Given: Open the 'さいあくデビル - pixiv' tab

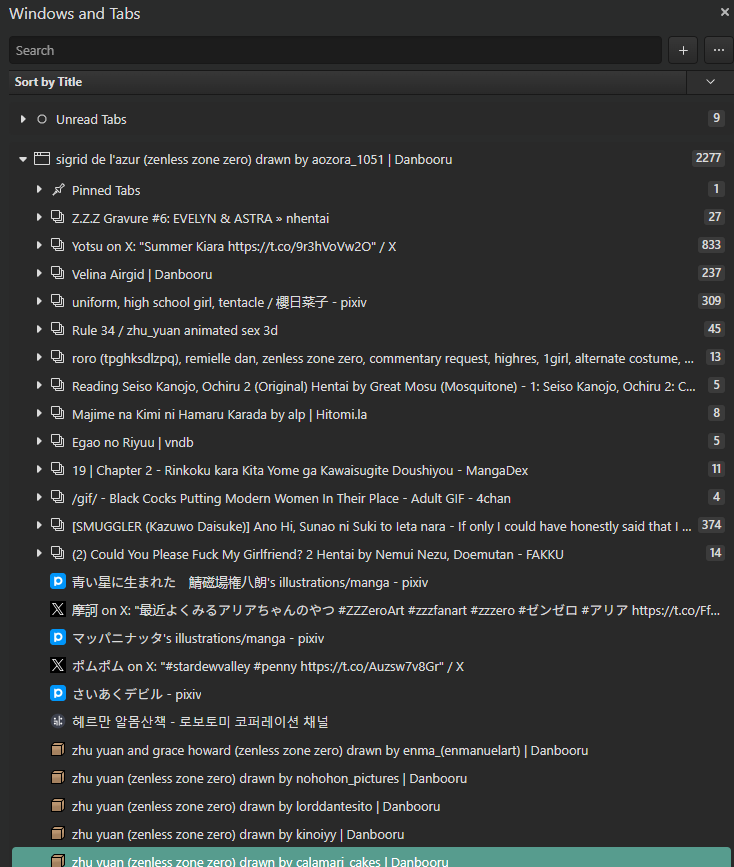Looking at the screenshot, I should tap(137, 694).
